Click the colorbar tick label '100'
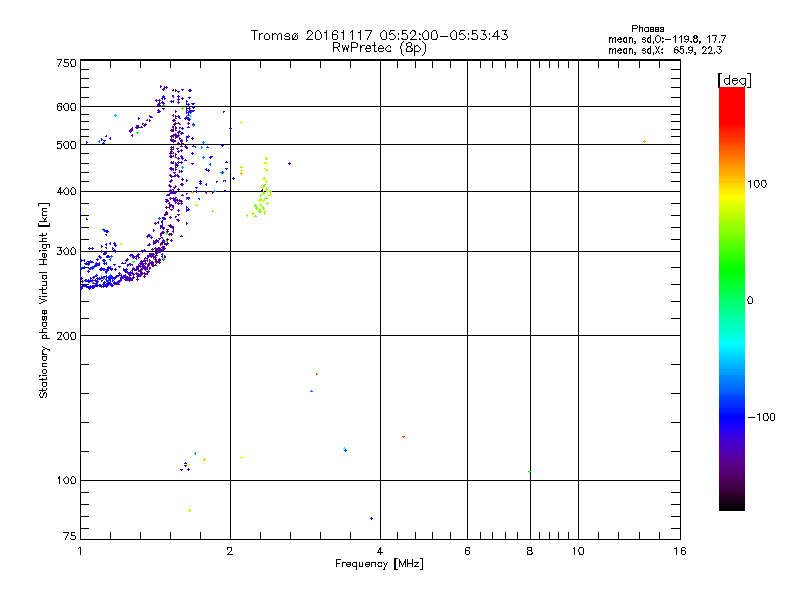This screenshot has height=600, width=800. tap(757, 184)
